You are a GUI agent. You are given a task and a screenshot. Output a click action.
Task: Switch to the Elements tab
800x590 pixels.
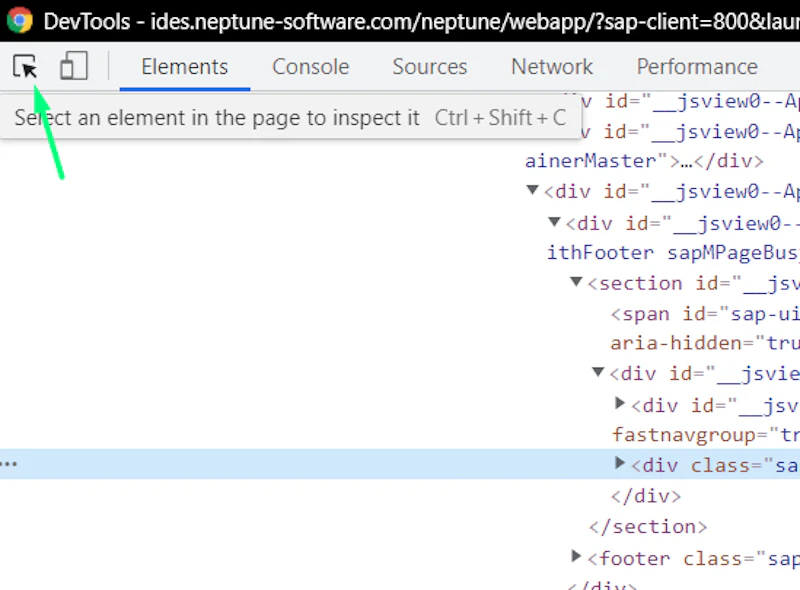click(185, 67)
